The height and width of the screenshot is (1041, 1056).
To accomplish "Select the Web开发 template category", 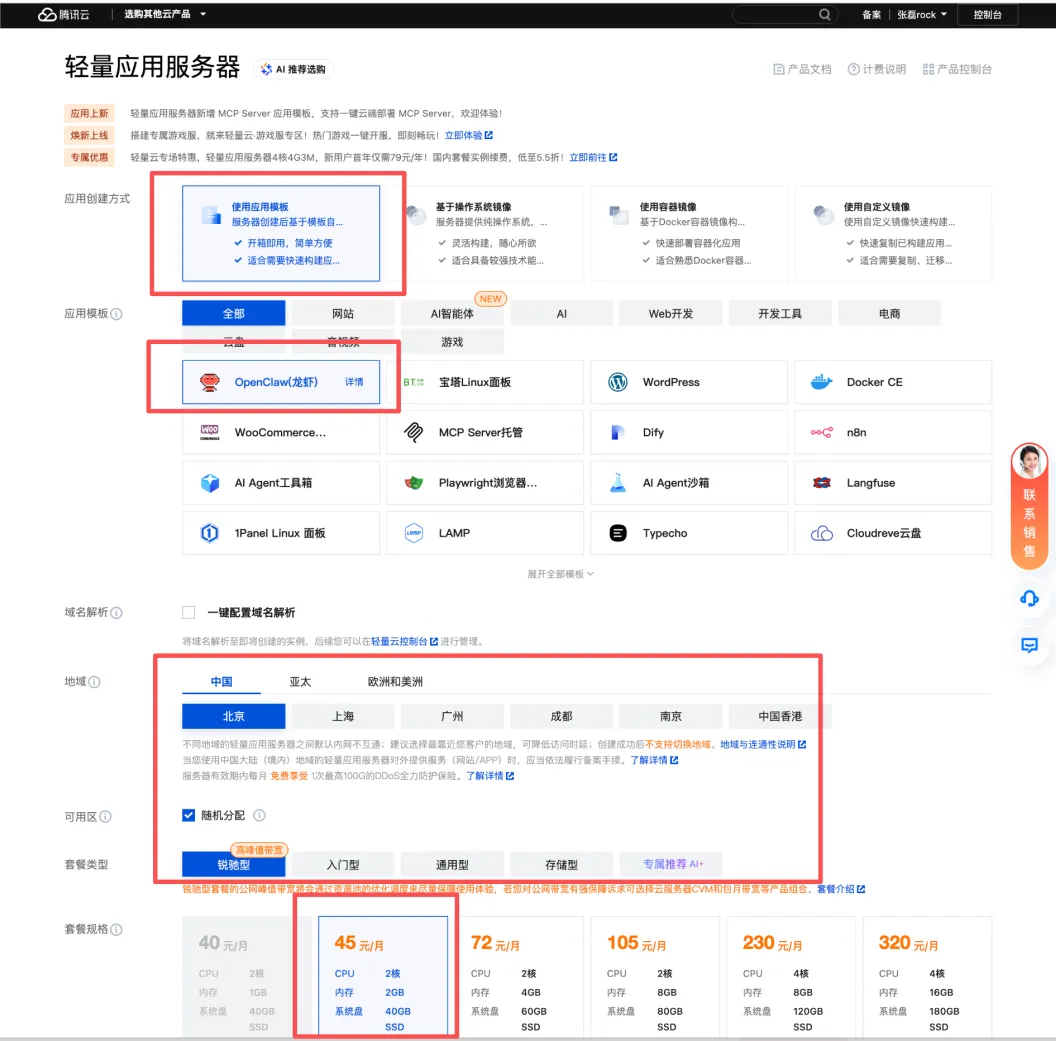I will pos(671,313).
